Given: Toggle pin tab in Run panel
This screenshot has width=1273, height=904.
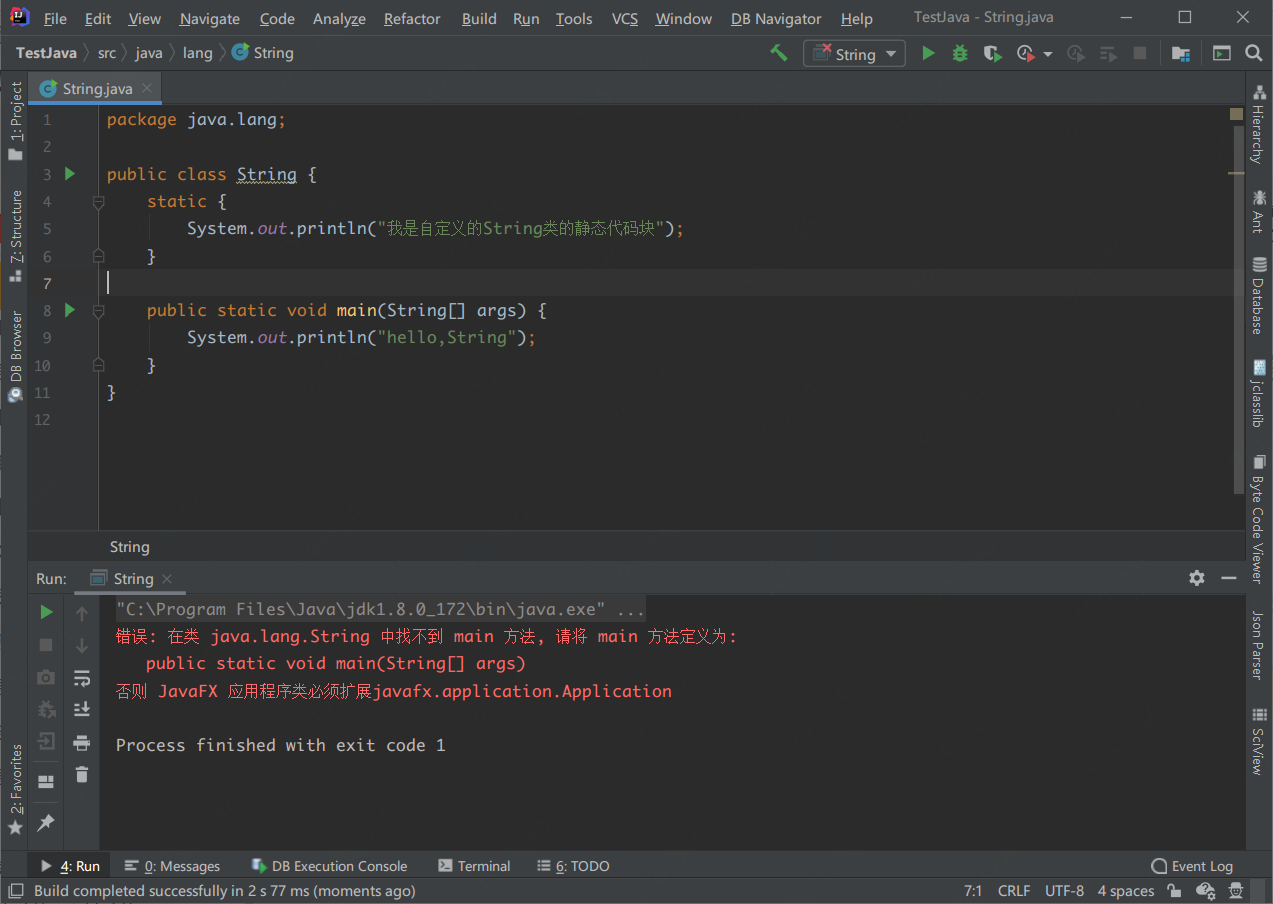Looking at the screenshot, I should tap(46, 822).
